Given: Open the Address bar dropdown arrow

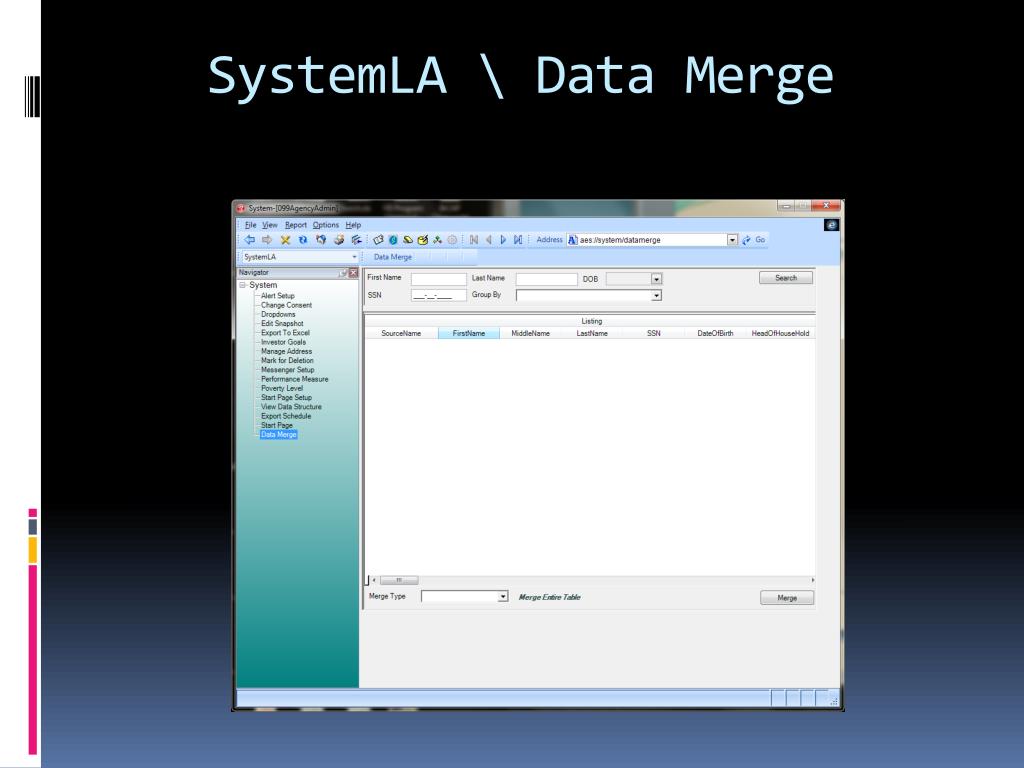Looking at the screenshot, I should [x=732, y=240].
